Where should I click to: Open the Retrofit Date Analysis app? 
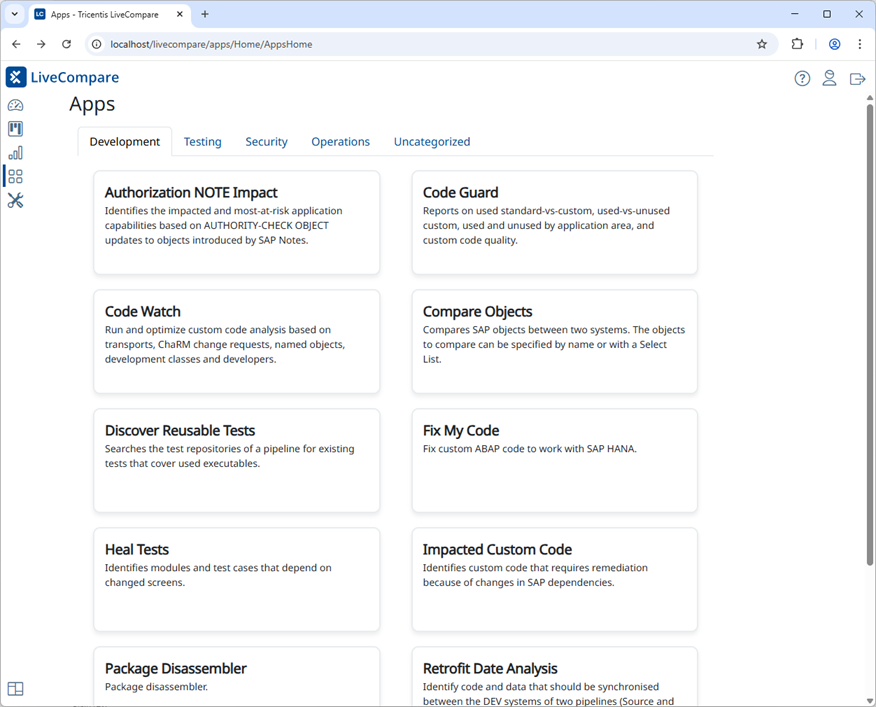pos(555,677)
